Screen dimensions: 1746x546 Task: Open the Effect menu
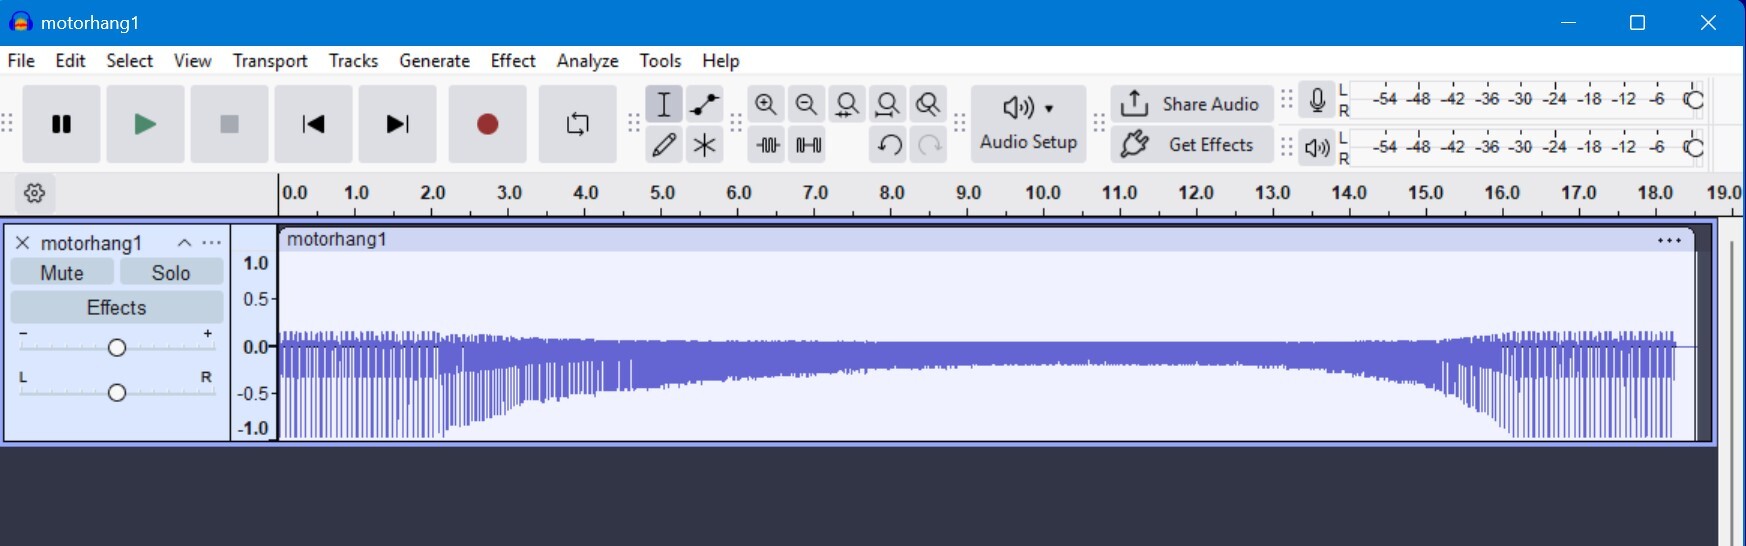pyautogui.click(x=513, y=61)
